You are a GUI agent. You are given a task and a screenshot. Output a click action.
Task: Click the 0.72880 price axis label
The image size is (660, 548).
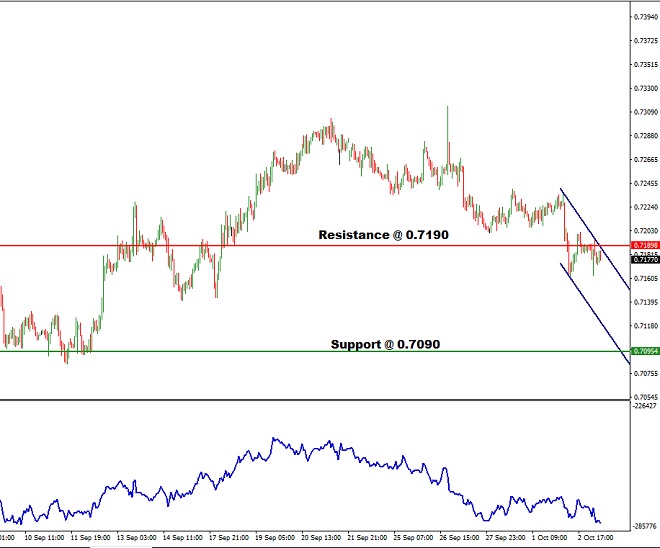coord(646,136)
